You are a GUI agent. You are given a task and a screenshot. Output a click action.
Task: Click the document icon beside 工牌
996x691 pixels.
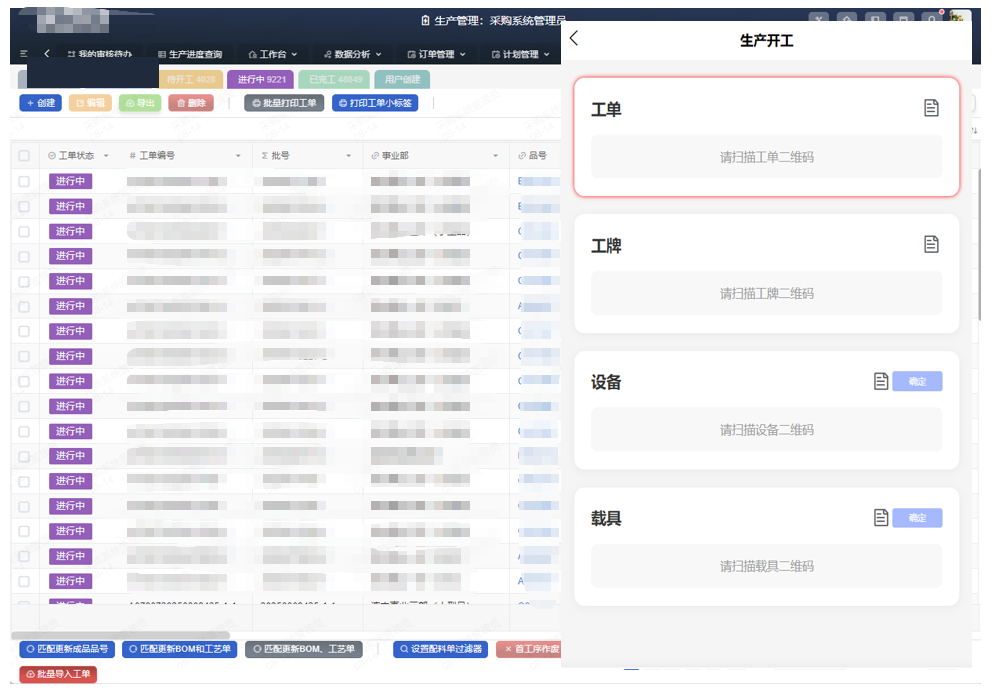click(931, 244)
